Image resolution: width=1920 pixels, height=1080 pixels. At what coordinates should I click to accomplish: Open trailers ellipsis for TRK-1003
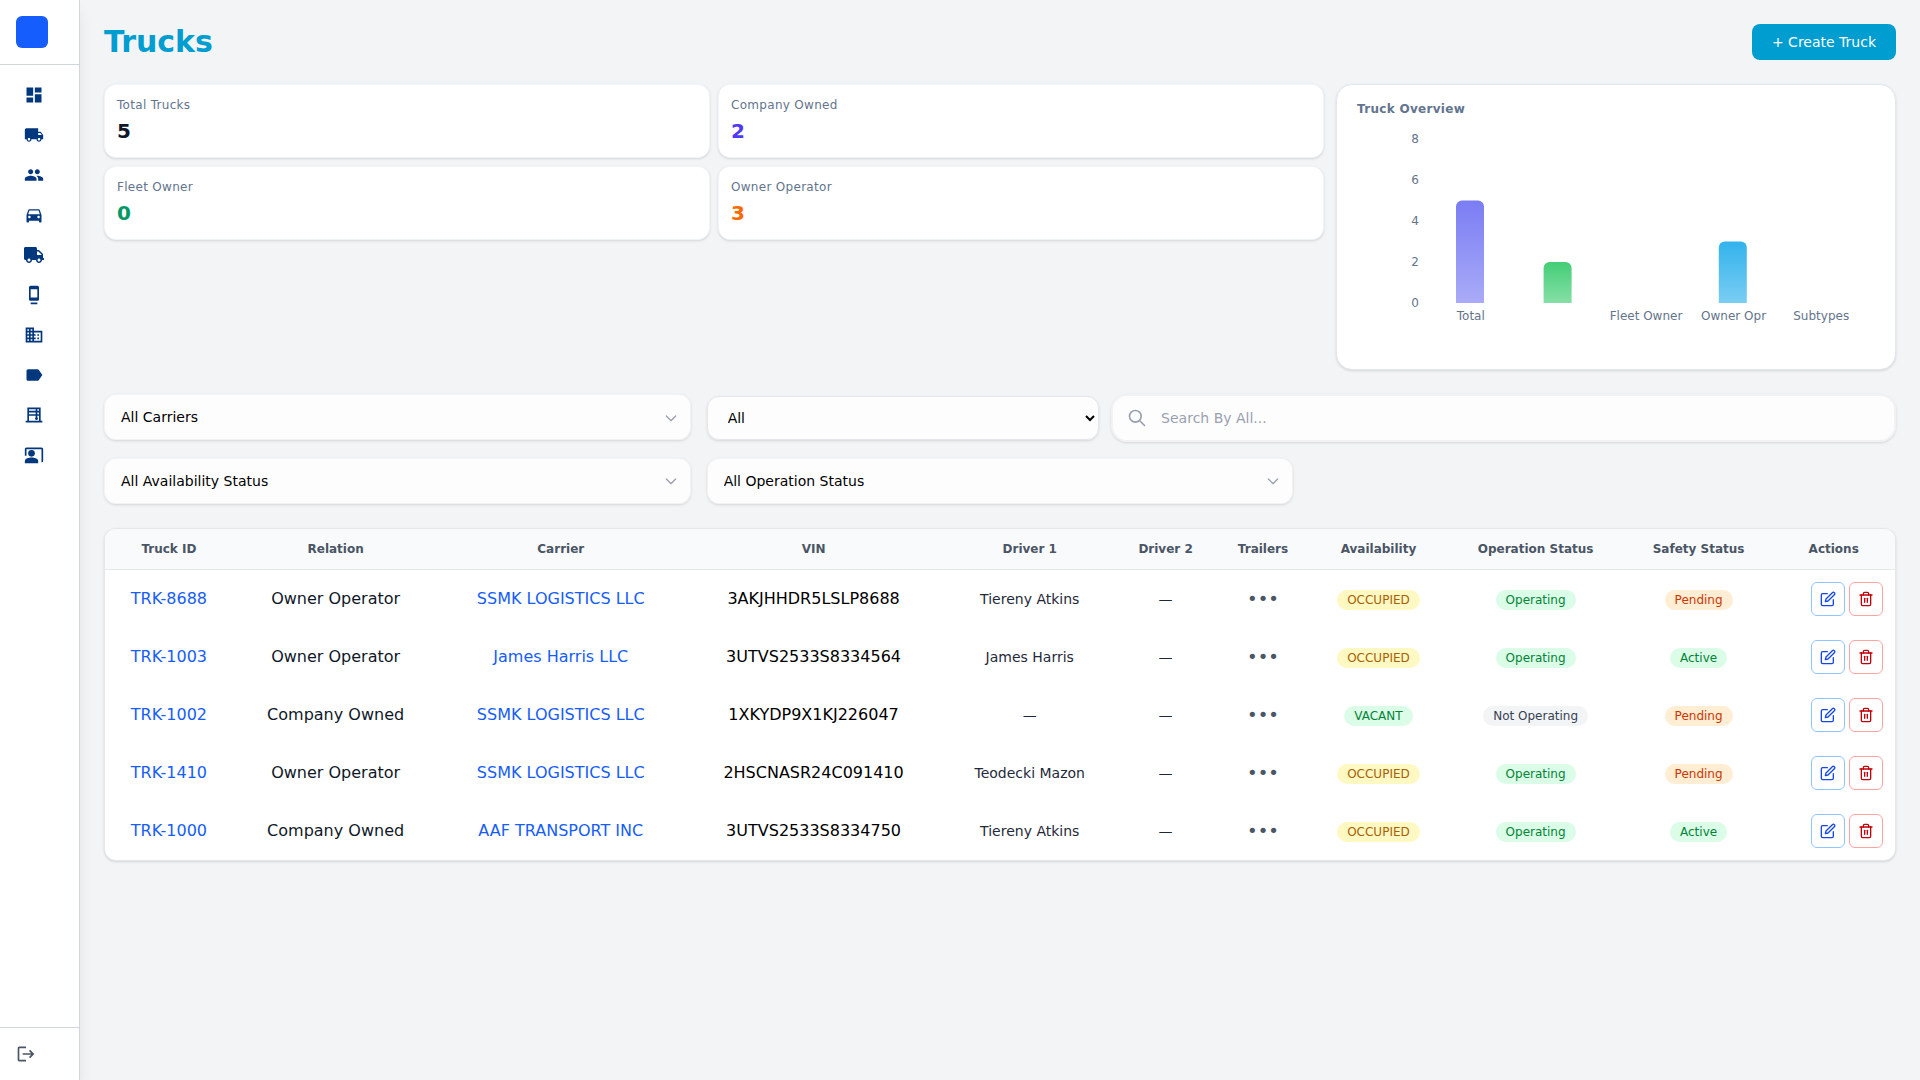tap(1262, 657)
